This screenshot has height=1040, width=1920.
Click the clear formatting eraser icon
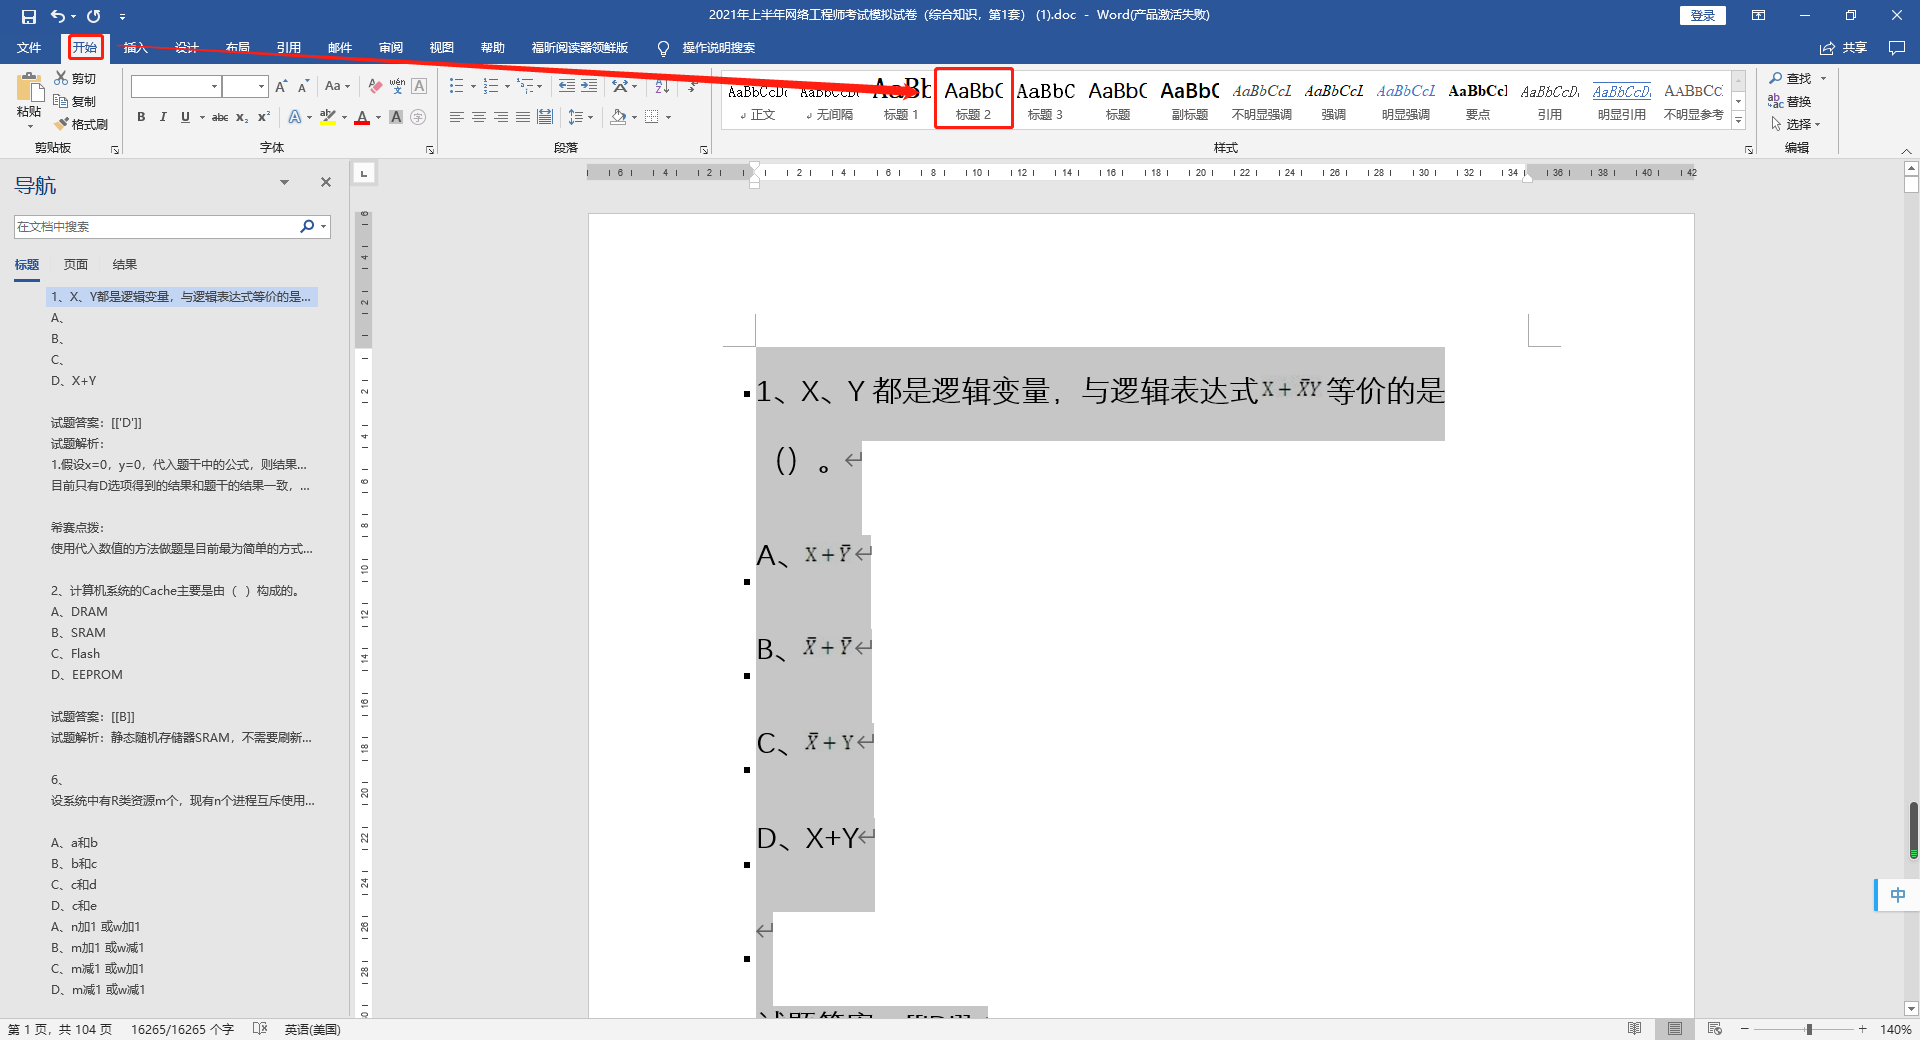tap(375, 87)
